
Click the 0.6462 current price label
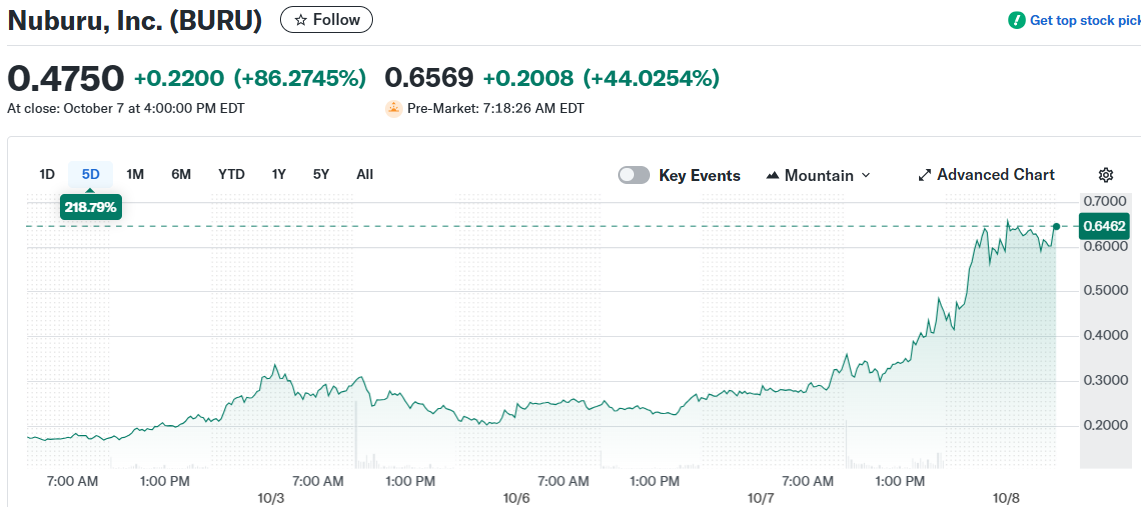(1104, 226)
